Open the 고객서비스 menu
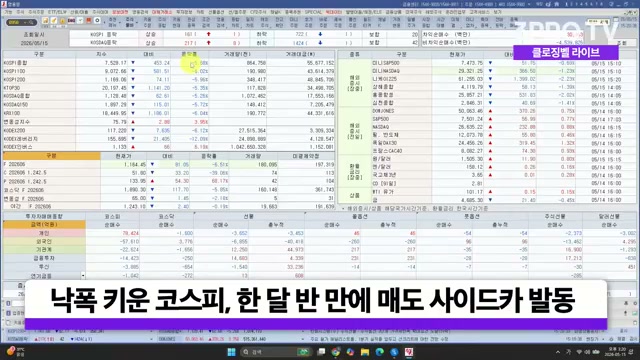 (x=480, y=12)
